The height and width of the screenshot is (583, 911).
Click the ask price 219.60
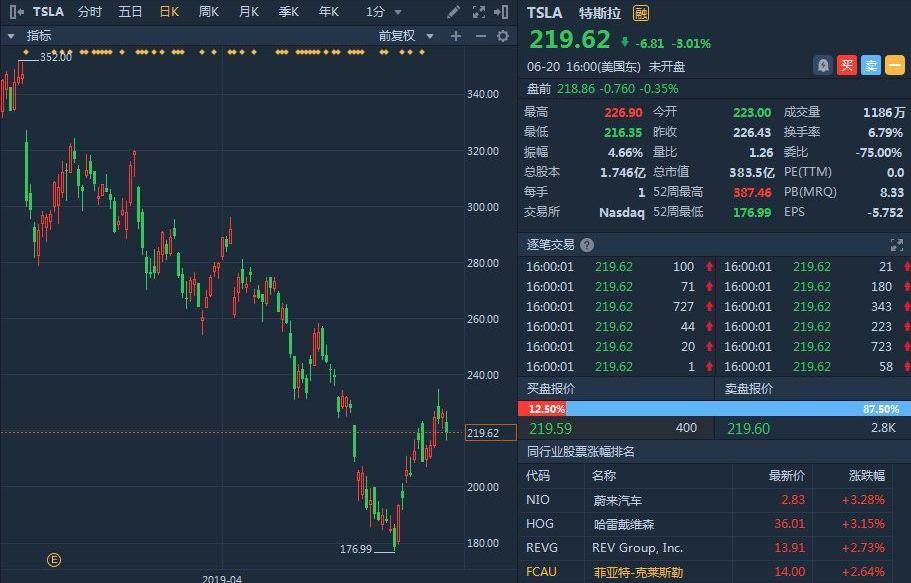coord(748,429)
